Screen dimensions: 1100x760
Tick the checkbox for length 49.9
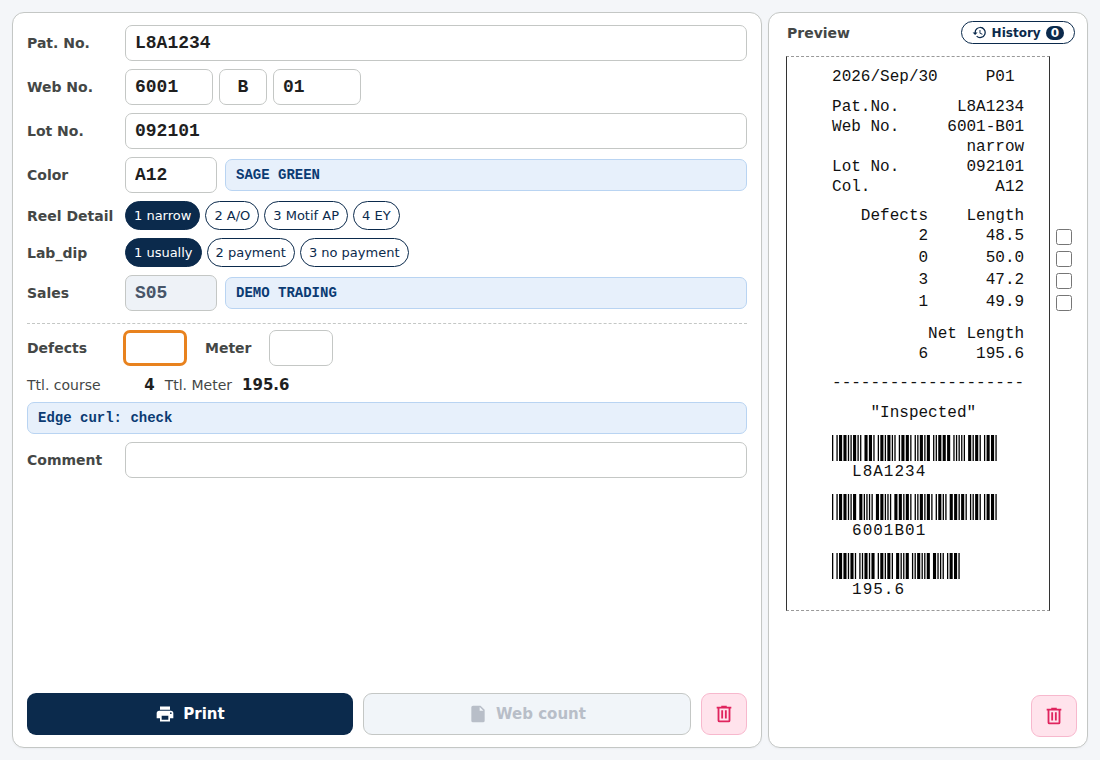coord(1064,303)
